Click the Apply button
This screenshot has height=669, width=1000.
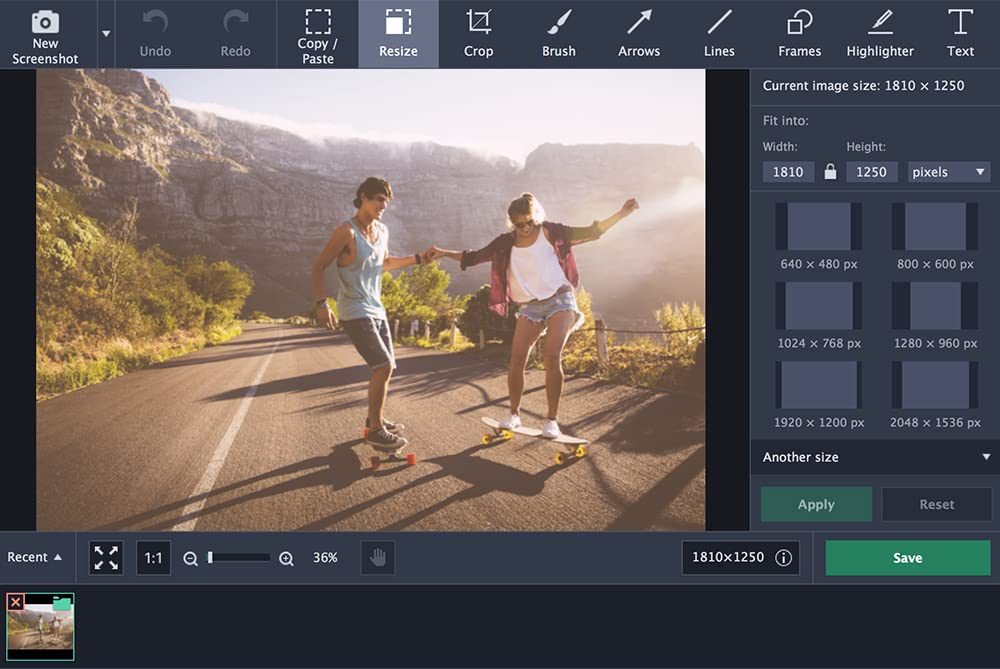pyautogui.click(x=816, y=504)
